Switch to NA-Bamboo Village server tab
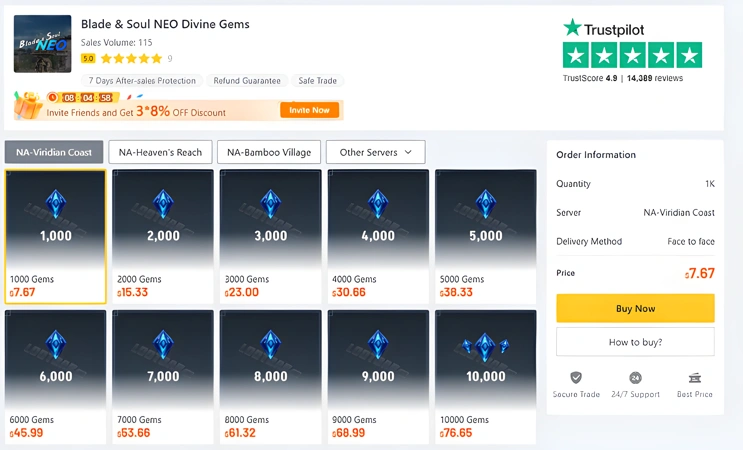 268,152
